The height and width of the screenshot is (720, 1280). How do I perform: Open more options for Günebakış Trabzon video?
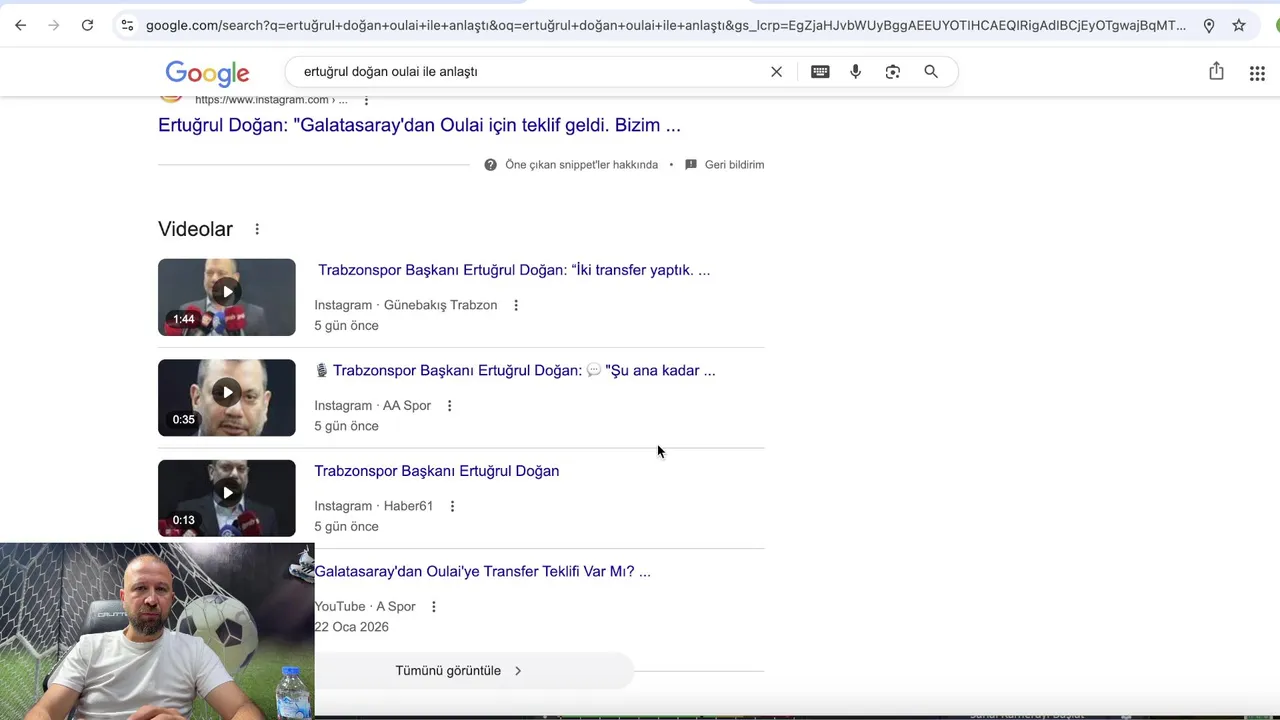pos(516,305)
